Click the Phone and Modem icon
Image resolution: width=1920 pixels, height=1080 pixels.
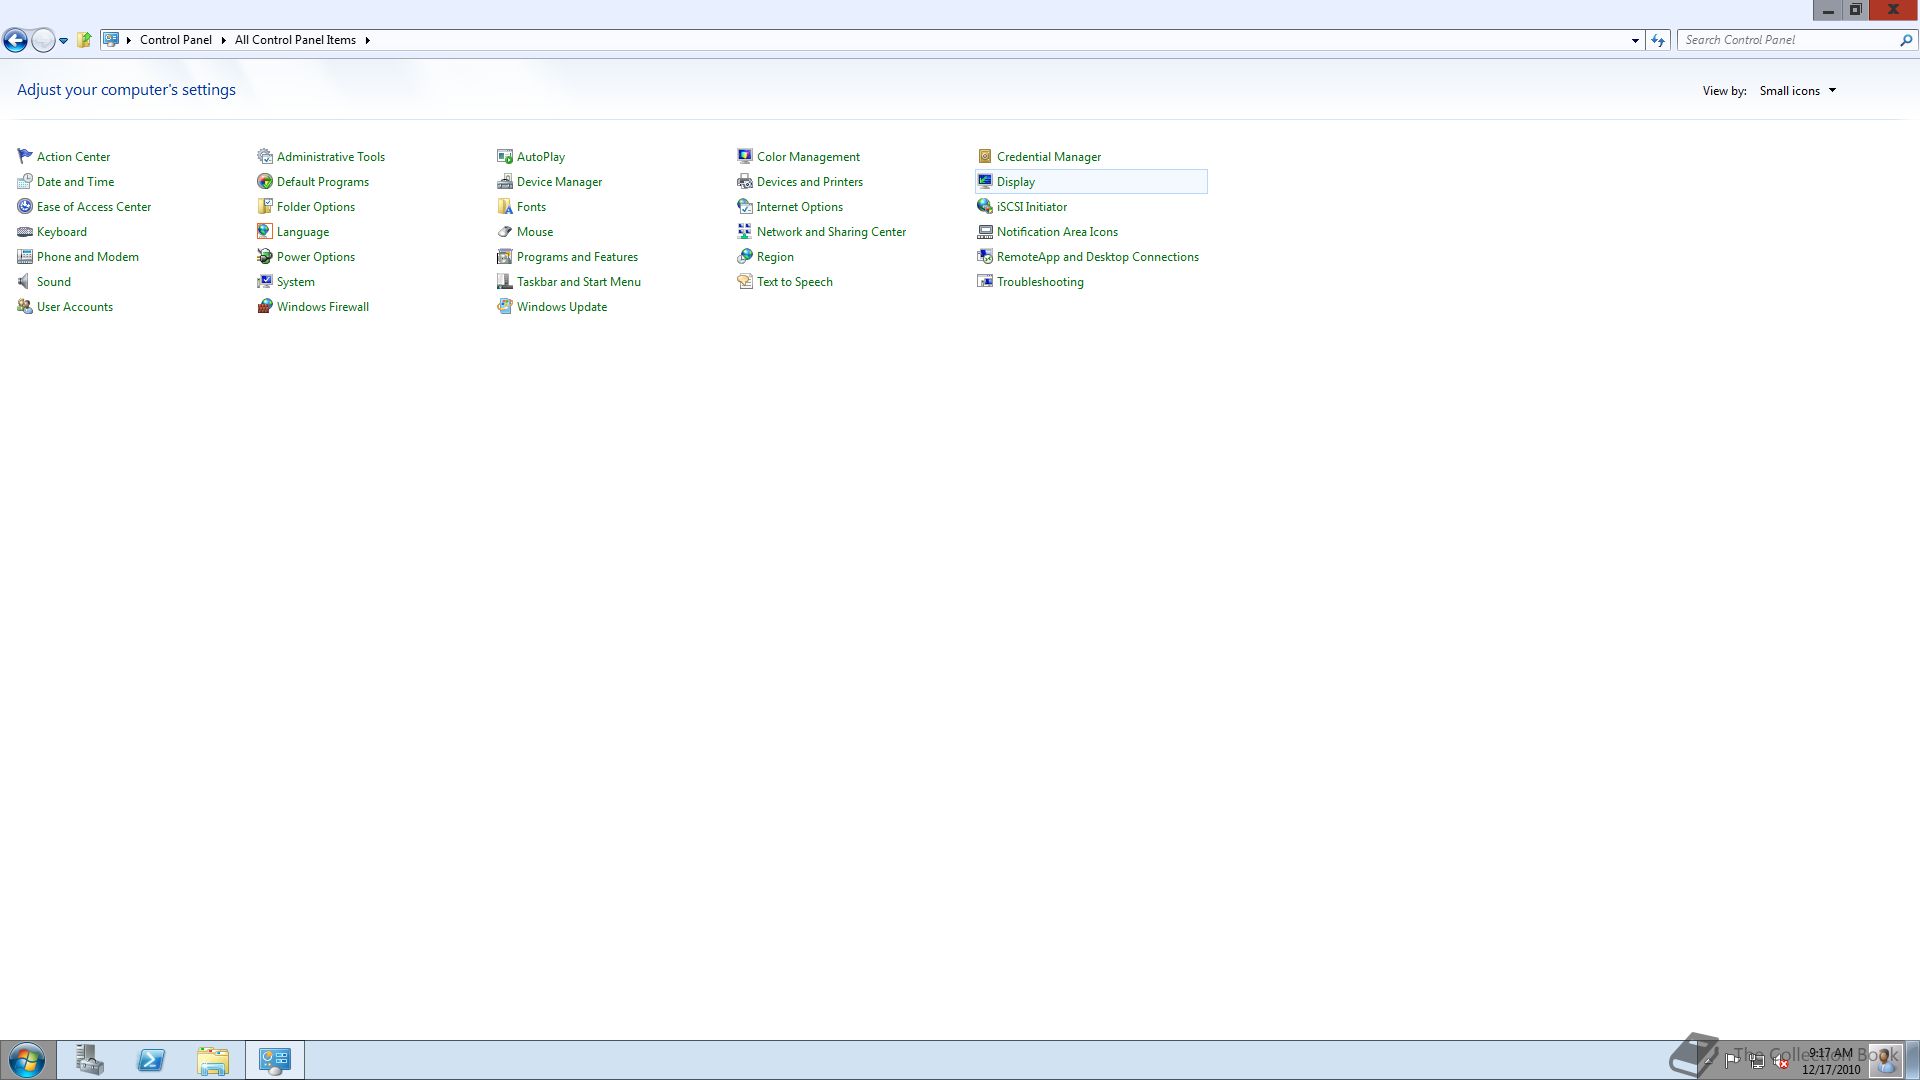coord(25,256)
